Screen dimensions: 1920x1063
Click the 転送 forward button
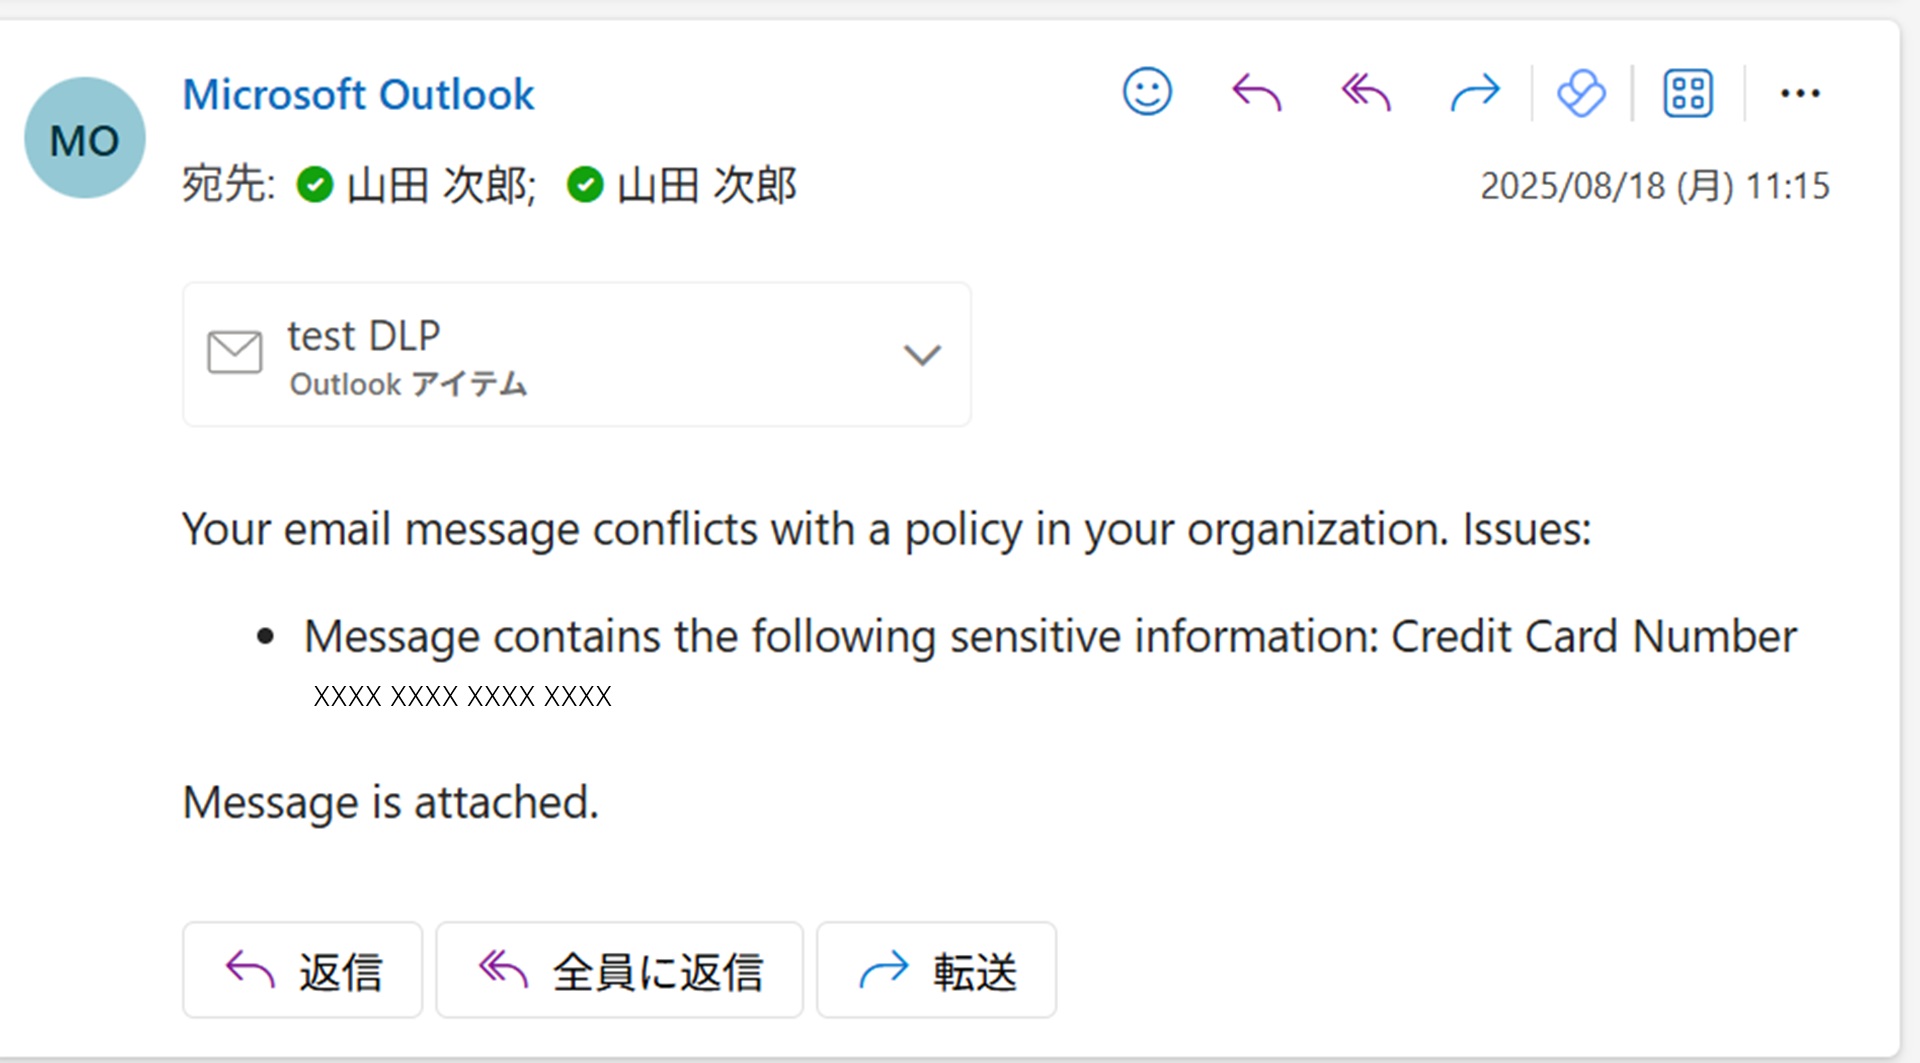[936, 970]
